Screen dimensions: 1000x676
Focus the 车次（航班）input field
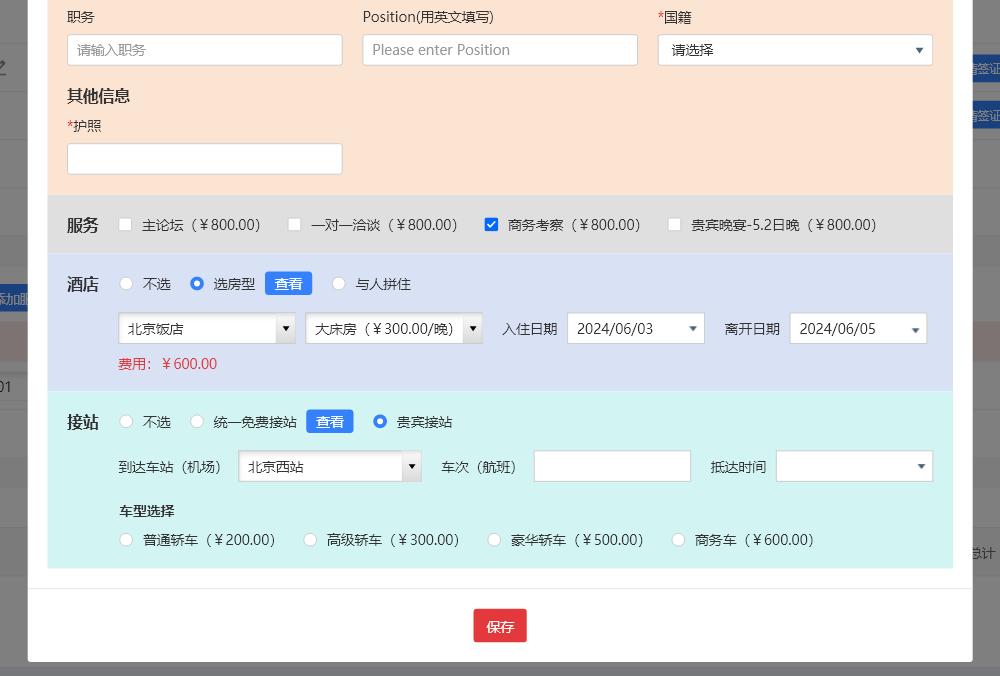(612, 467)
